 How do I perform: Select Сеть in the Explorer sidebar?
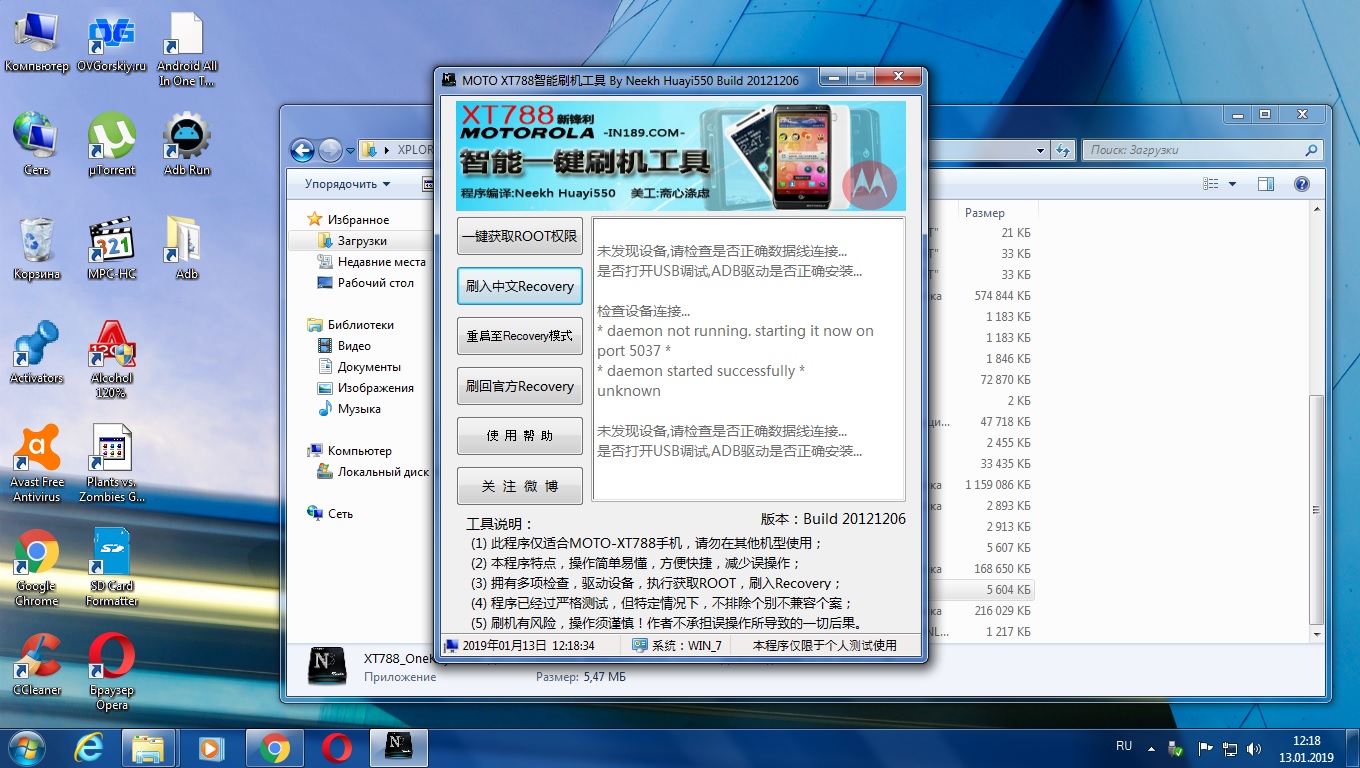point(330,514)
